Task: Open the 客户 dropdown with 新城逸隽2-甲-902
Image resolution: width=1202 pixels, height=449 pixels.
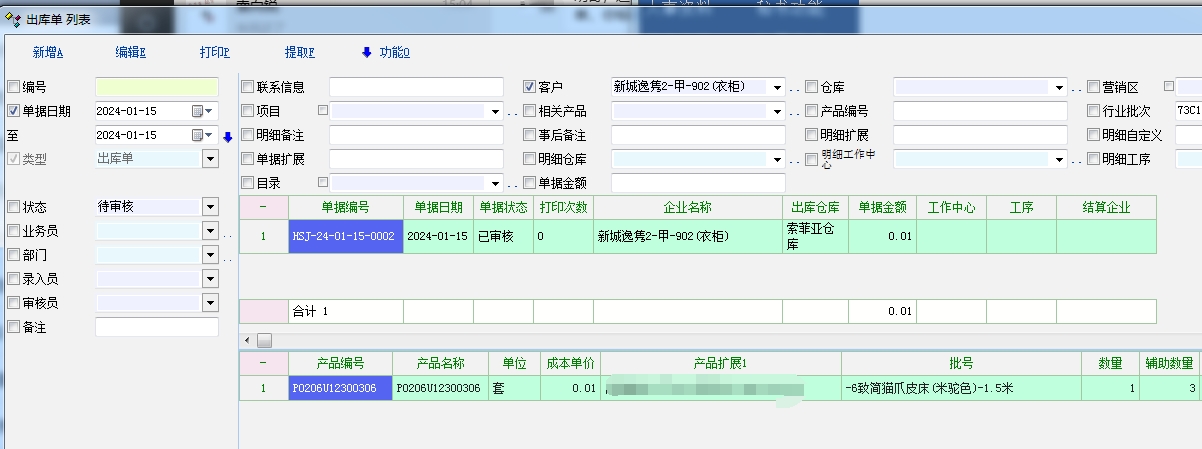Action: click(777, 87)
